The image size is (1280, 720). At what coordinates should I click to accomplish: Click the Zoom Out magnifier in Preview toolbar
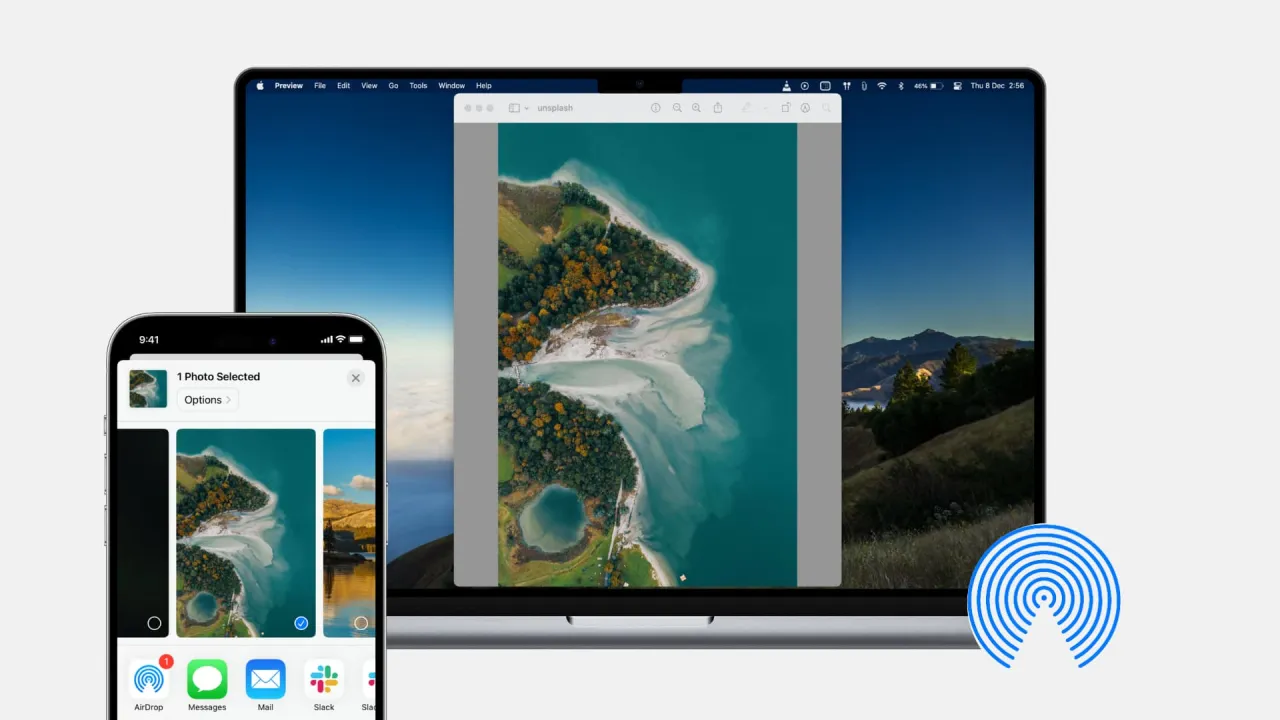pos(677,107)
